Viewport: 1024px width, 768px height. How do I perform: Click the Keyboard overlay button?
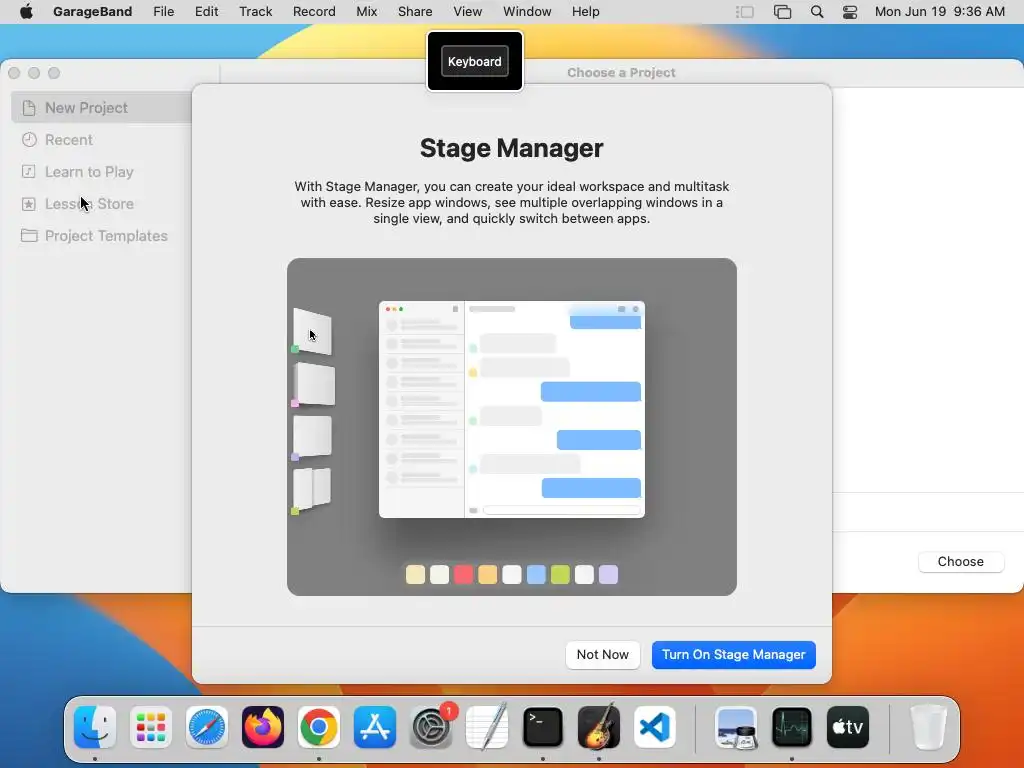click(475, 61)
